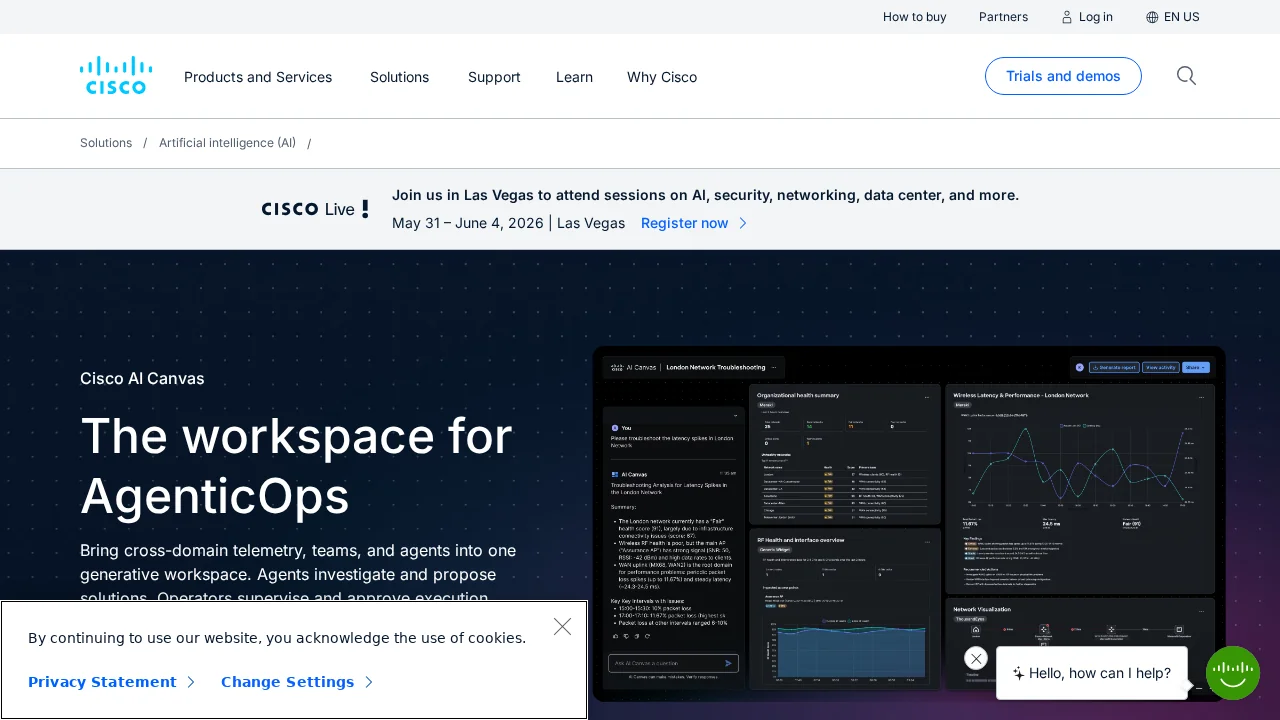Viewport: 1280px width, 720px height.
Task: Open the Why Cisco menu
Action: [x=662, y=77]
